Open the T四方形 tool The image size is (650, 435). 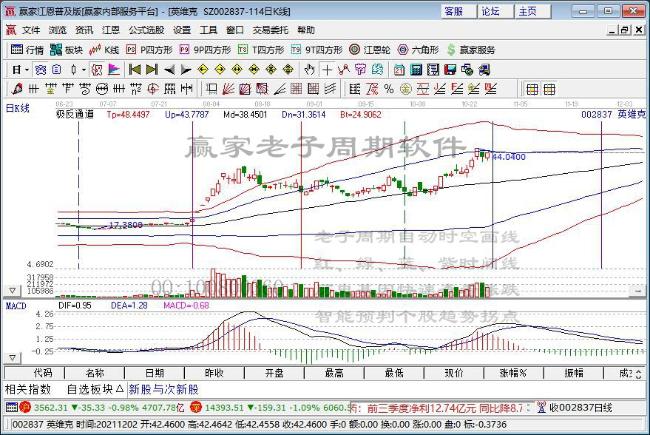pos(261,50)
